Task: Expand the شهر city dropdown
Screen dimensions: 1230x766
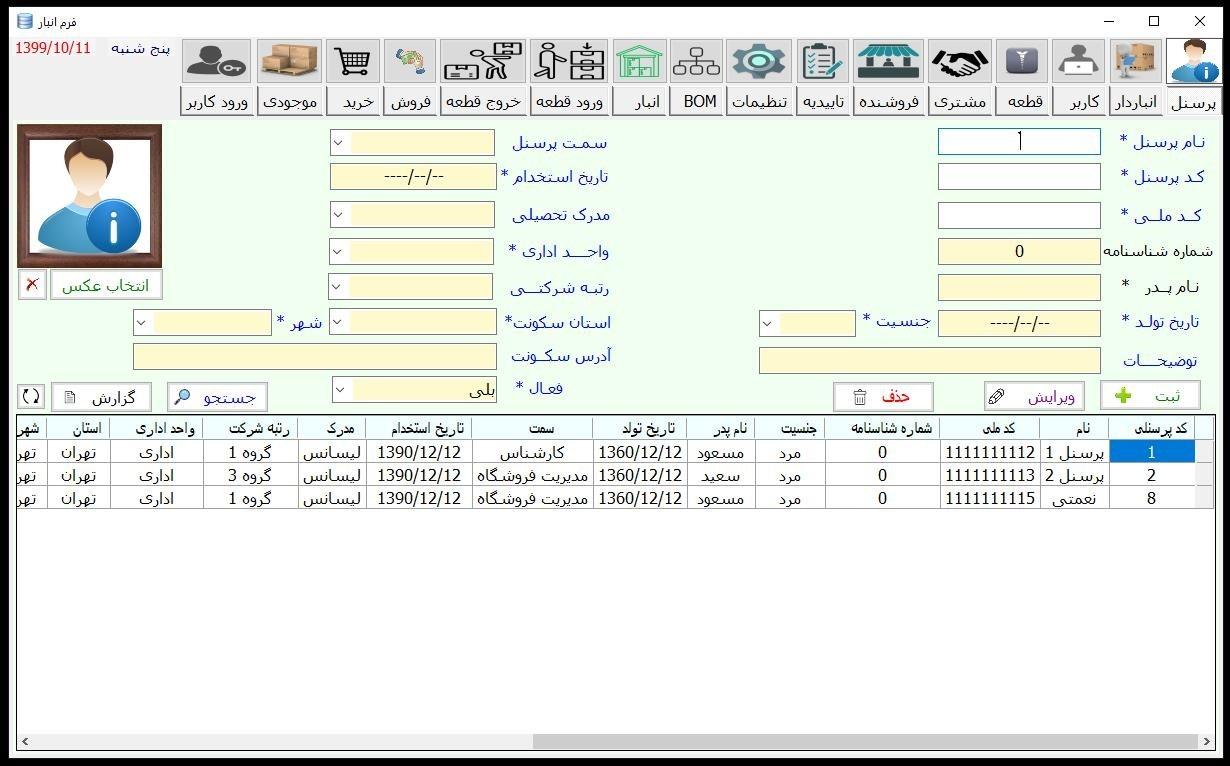Action: pos(141,323)
